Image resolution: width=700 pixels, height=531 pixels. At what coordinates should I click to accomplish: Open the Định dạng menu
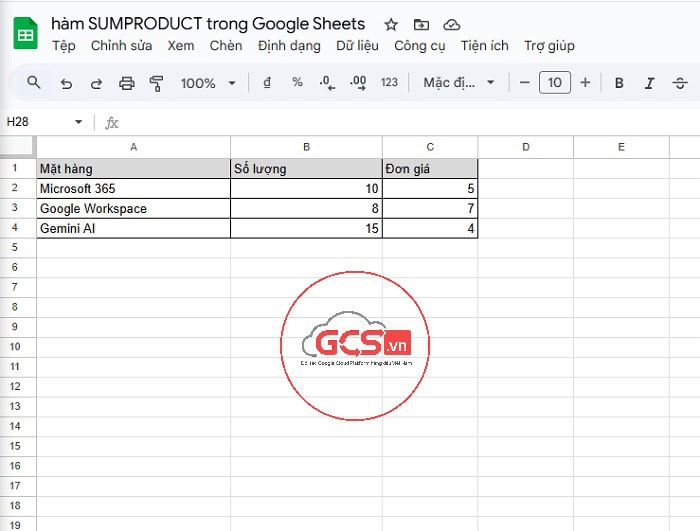[x=289, y=46]
